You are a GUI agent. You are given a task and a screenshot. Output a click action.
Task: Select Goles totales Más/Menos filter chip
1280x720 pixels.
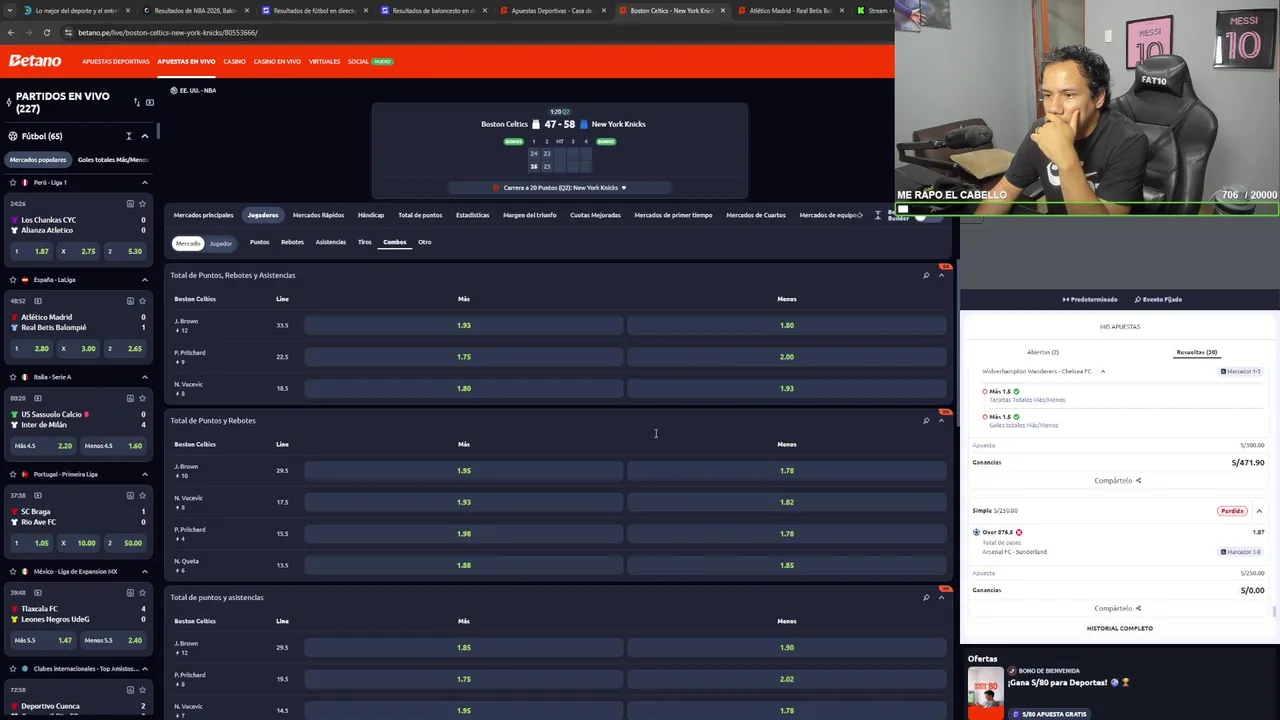[112, 160]
